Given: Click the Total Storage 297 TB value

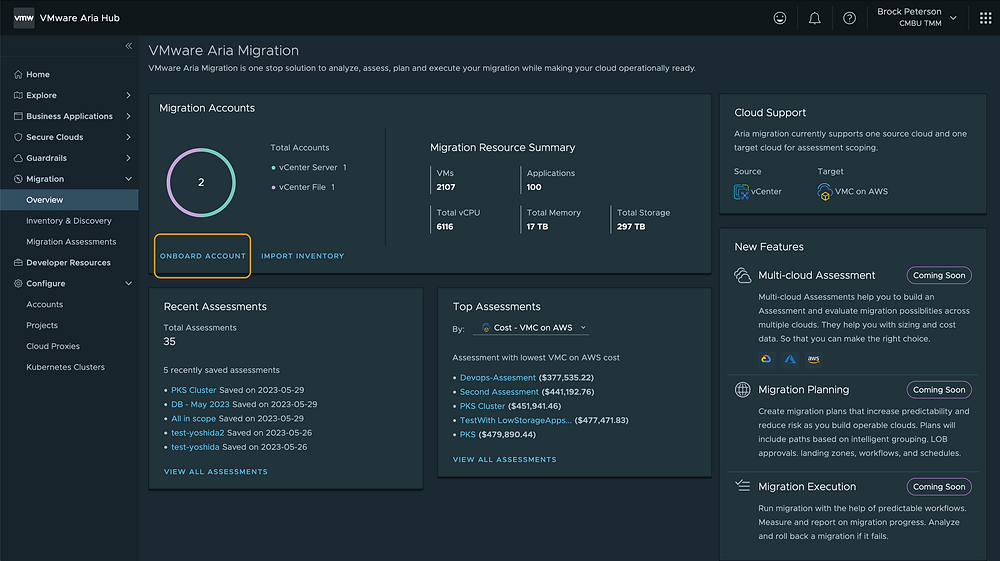Looking at the screenshot, I should click(631, 226).
